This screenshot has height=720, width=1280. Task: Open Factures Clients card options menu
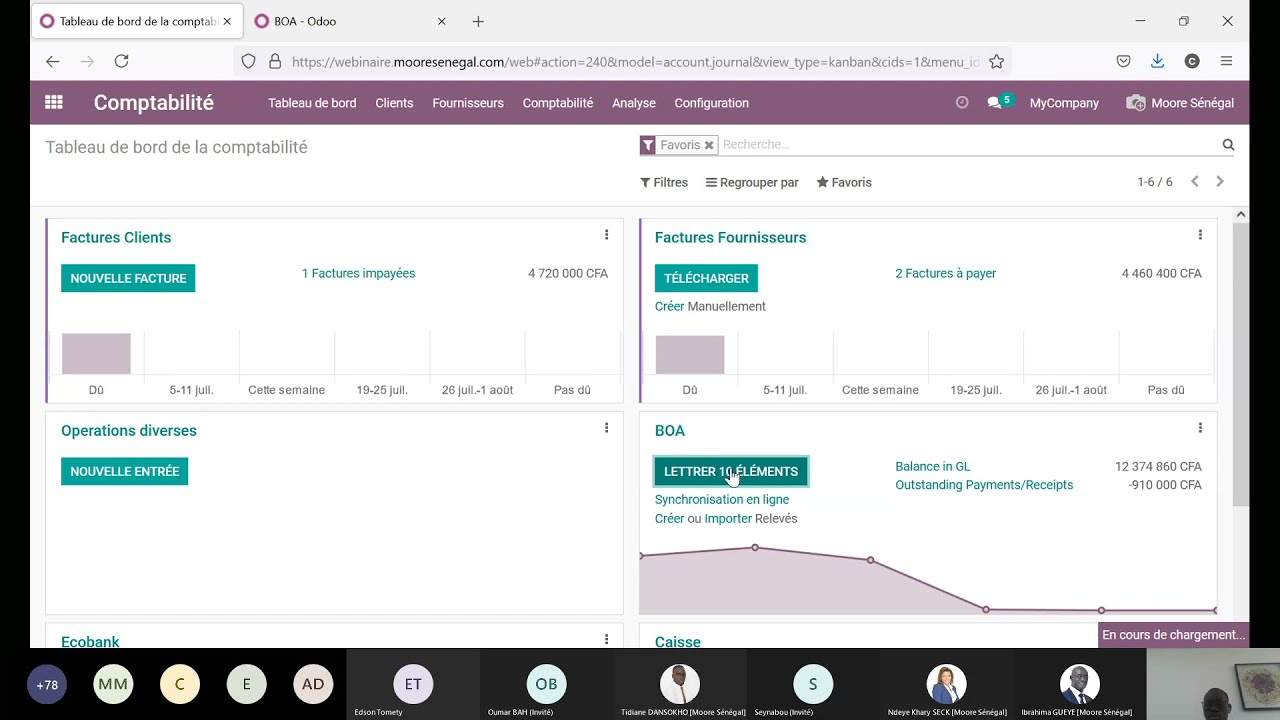pyautogui.click(x=606, y=235)
